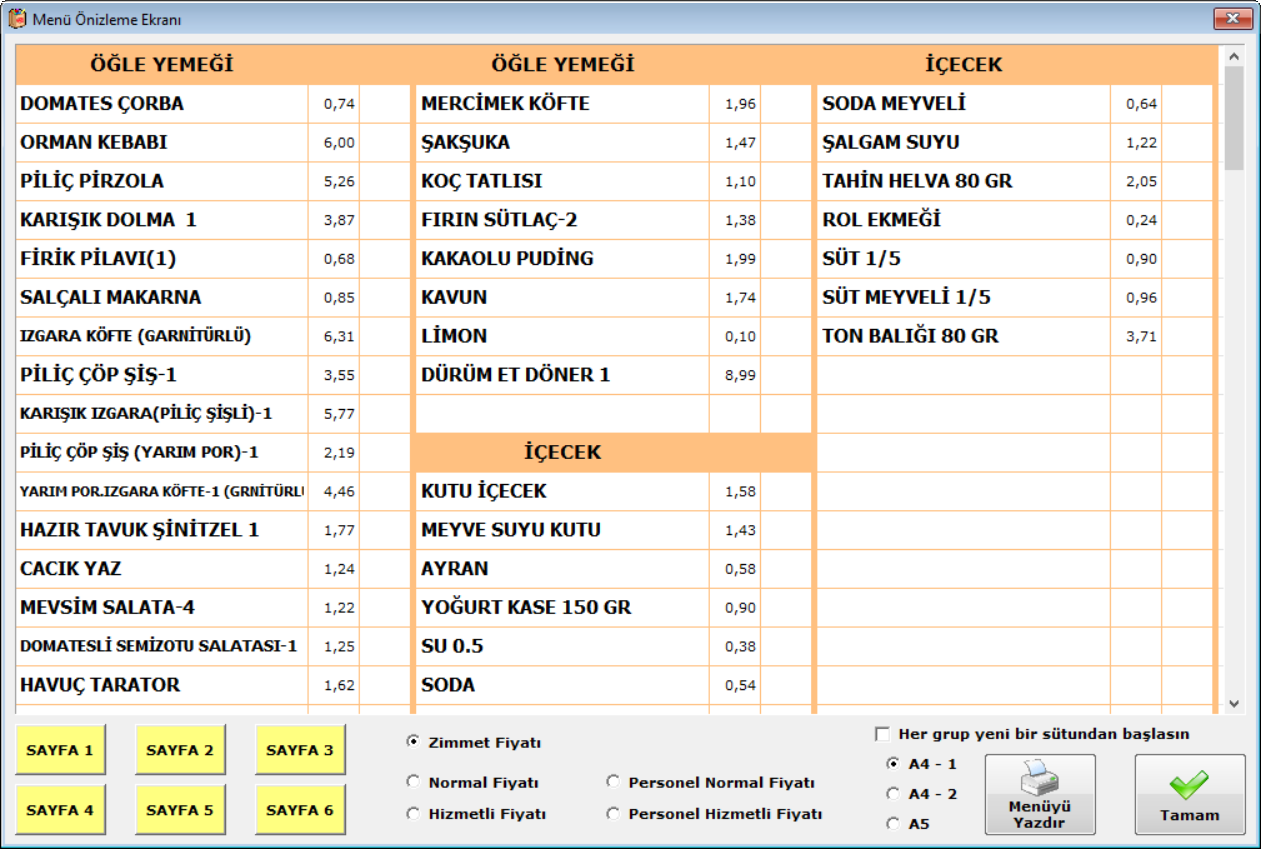Switch to A4 - 2 paper format
Screen dimensions: 1261x849
tap(893, 793)
